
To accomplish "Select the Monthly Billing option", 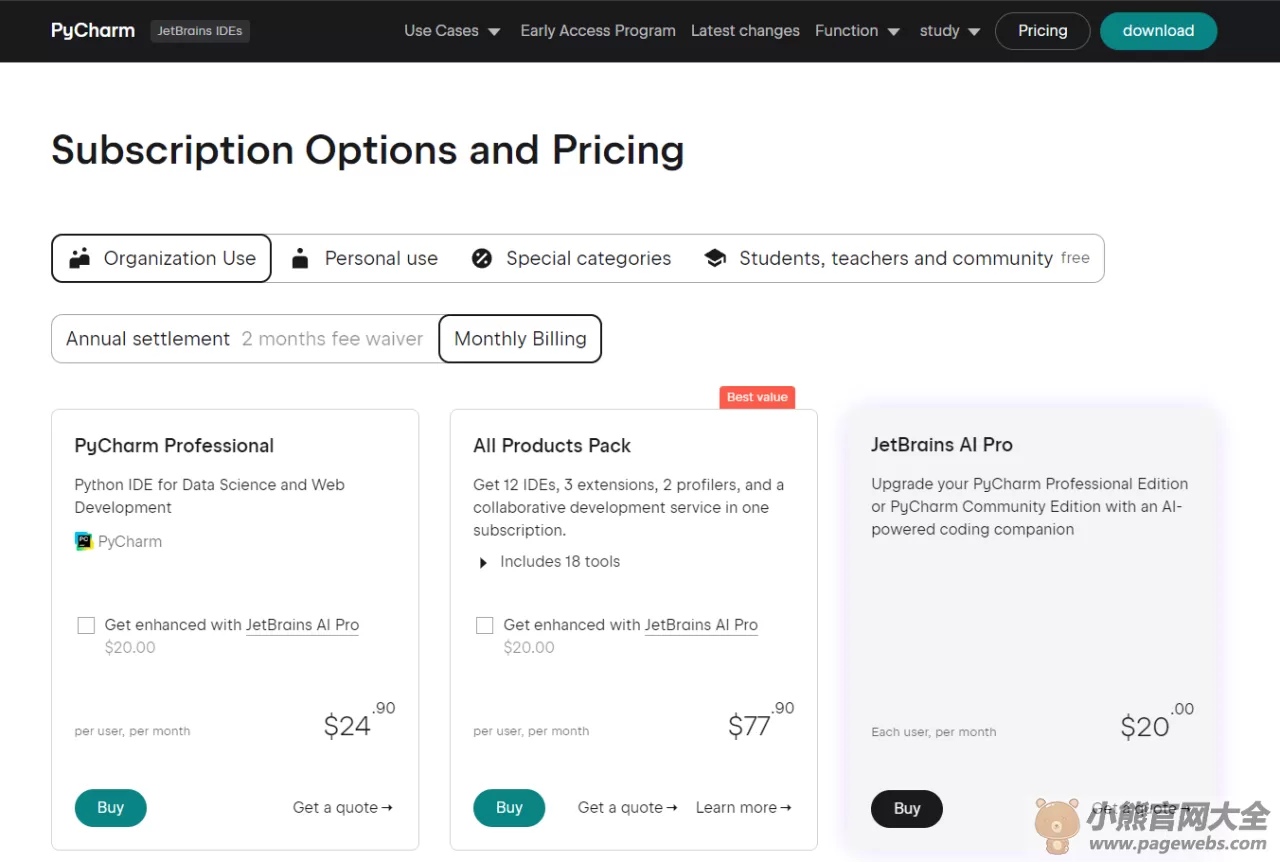I will [520, 339].
